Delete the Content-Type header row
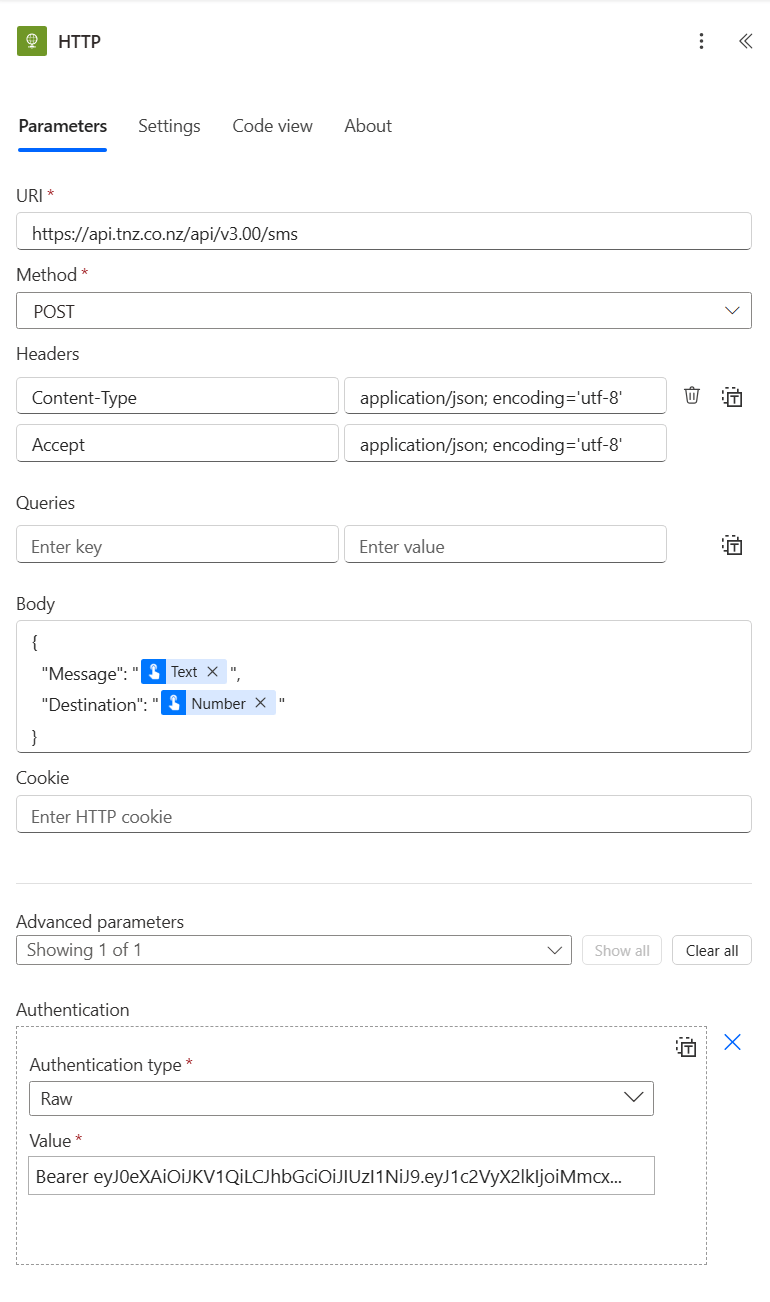 click(x=691, y=395)
